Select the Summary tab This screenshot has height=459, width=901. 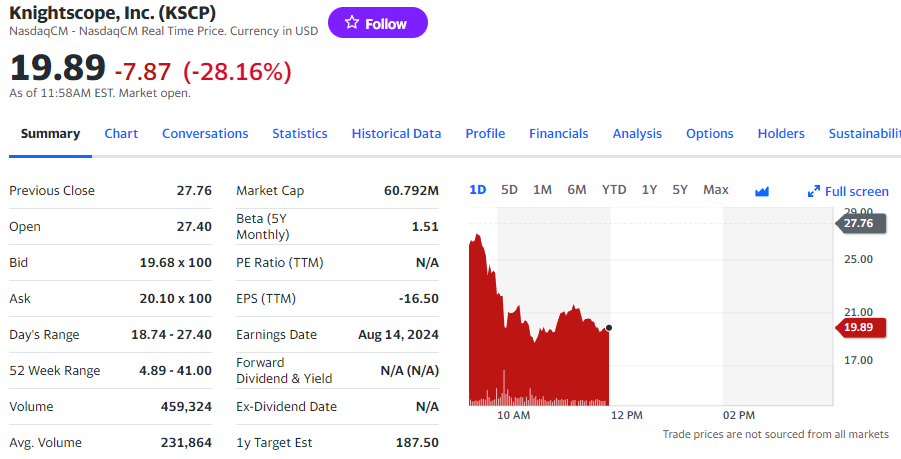(x=50, y=133)
